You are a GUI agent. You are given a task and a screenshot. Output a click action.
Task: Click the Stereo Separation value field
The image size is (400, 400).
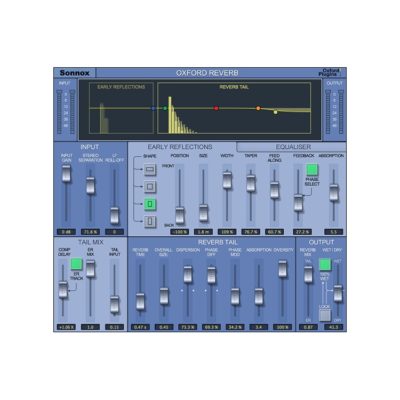point(90,232)
